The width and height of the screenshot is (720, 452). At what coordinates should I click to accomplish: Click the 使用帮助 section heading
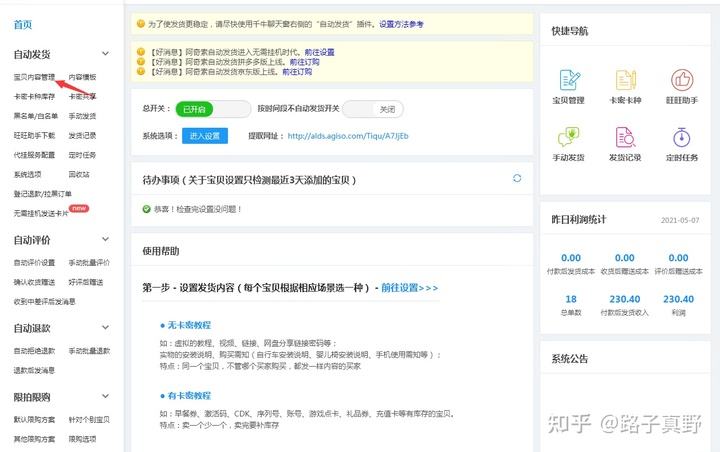pyautogui.click(x=161, y=251)
